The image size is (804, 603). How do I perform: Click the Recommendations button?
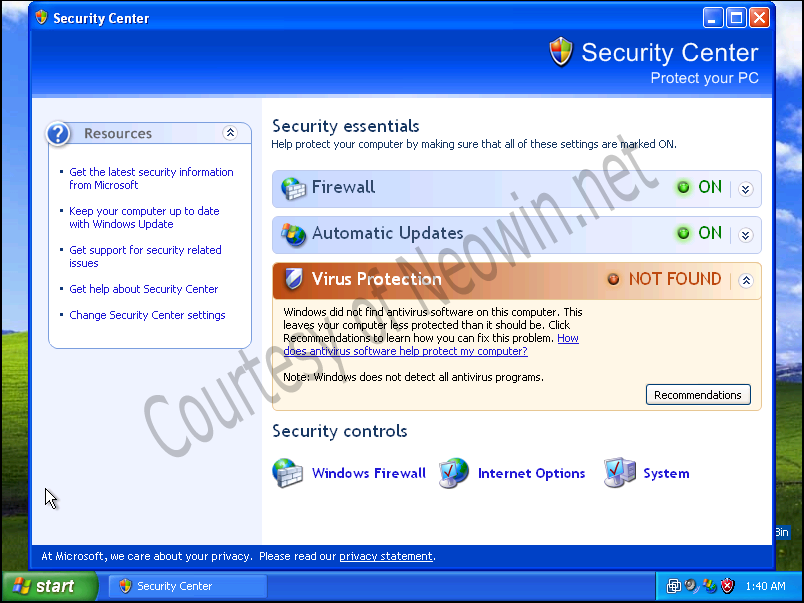(698, 395)
